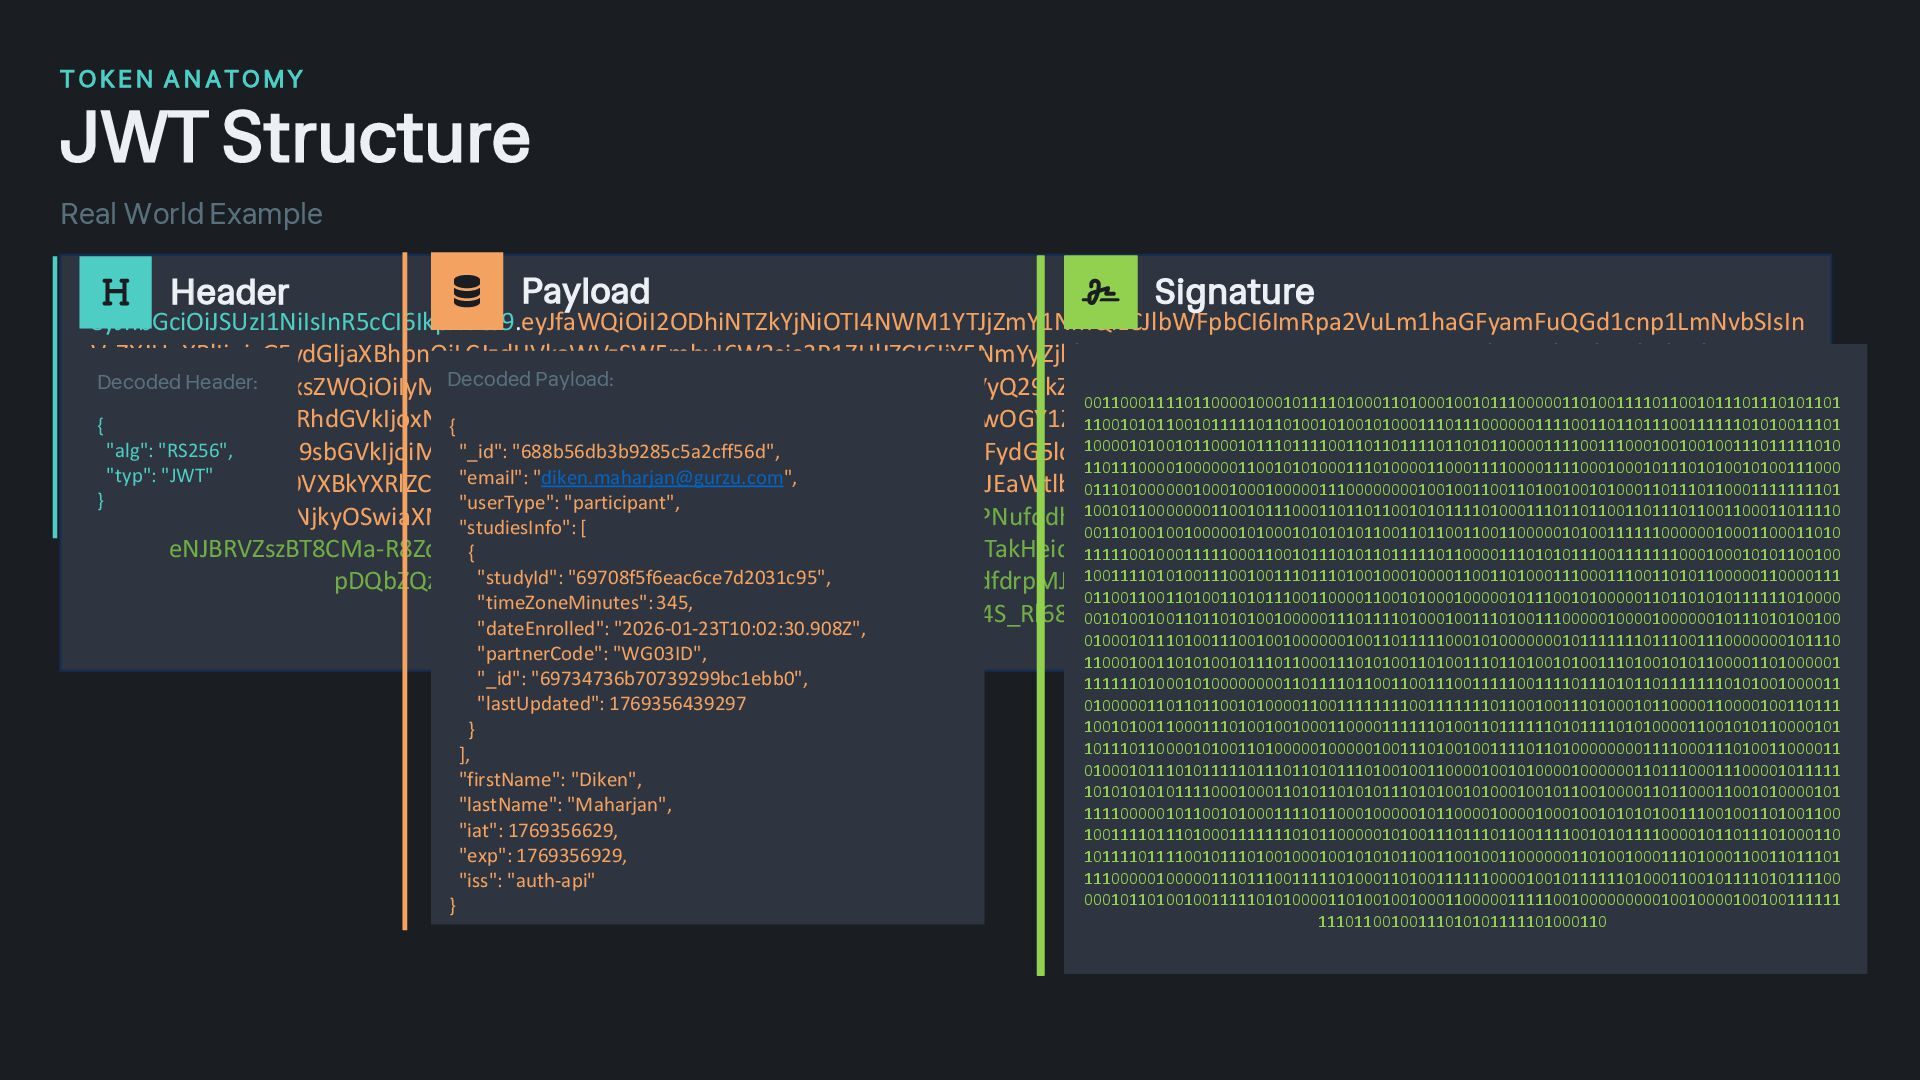Click the "alg": "RS256" line
The height and width of the screenshot is (1080, 1920).
[169, 450]
